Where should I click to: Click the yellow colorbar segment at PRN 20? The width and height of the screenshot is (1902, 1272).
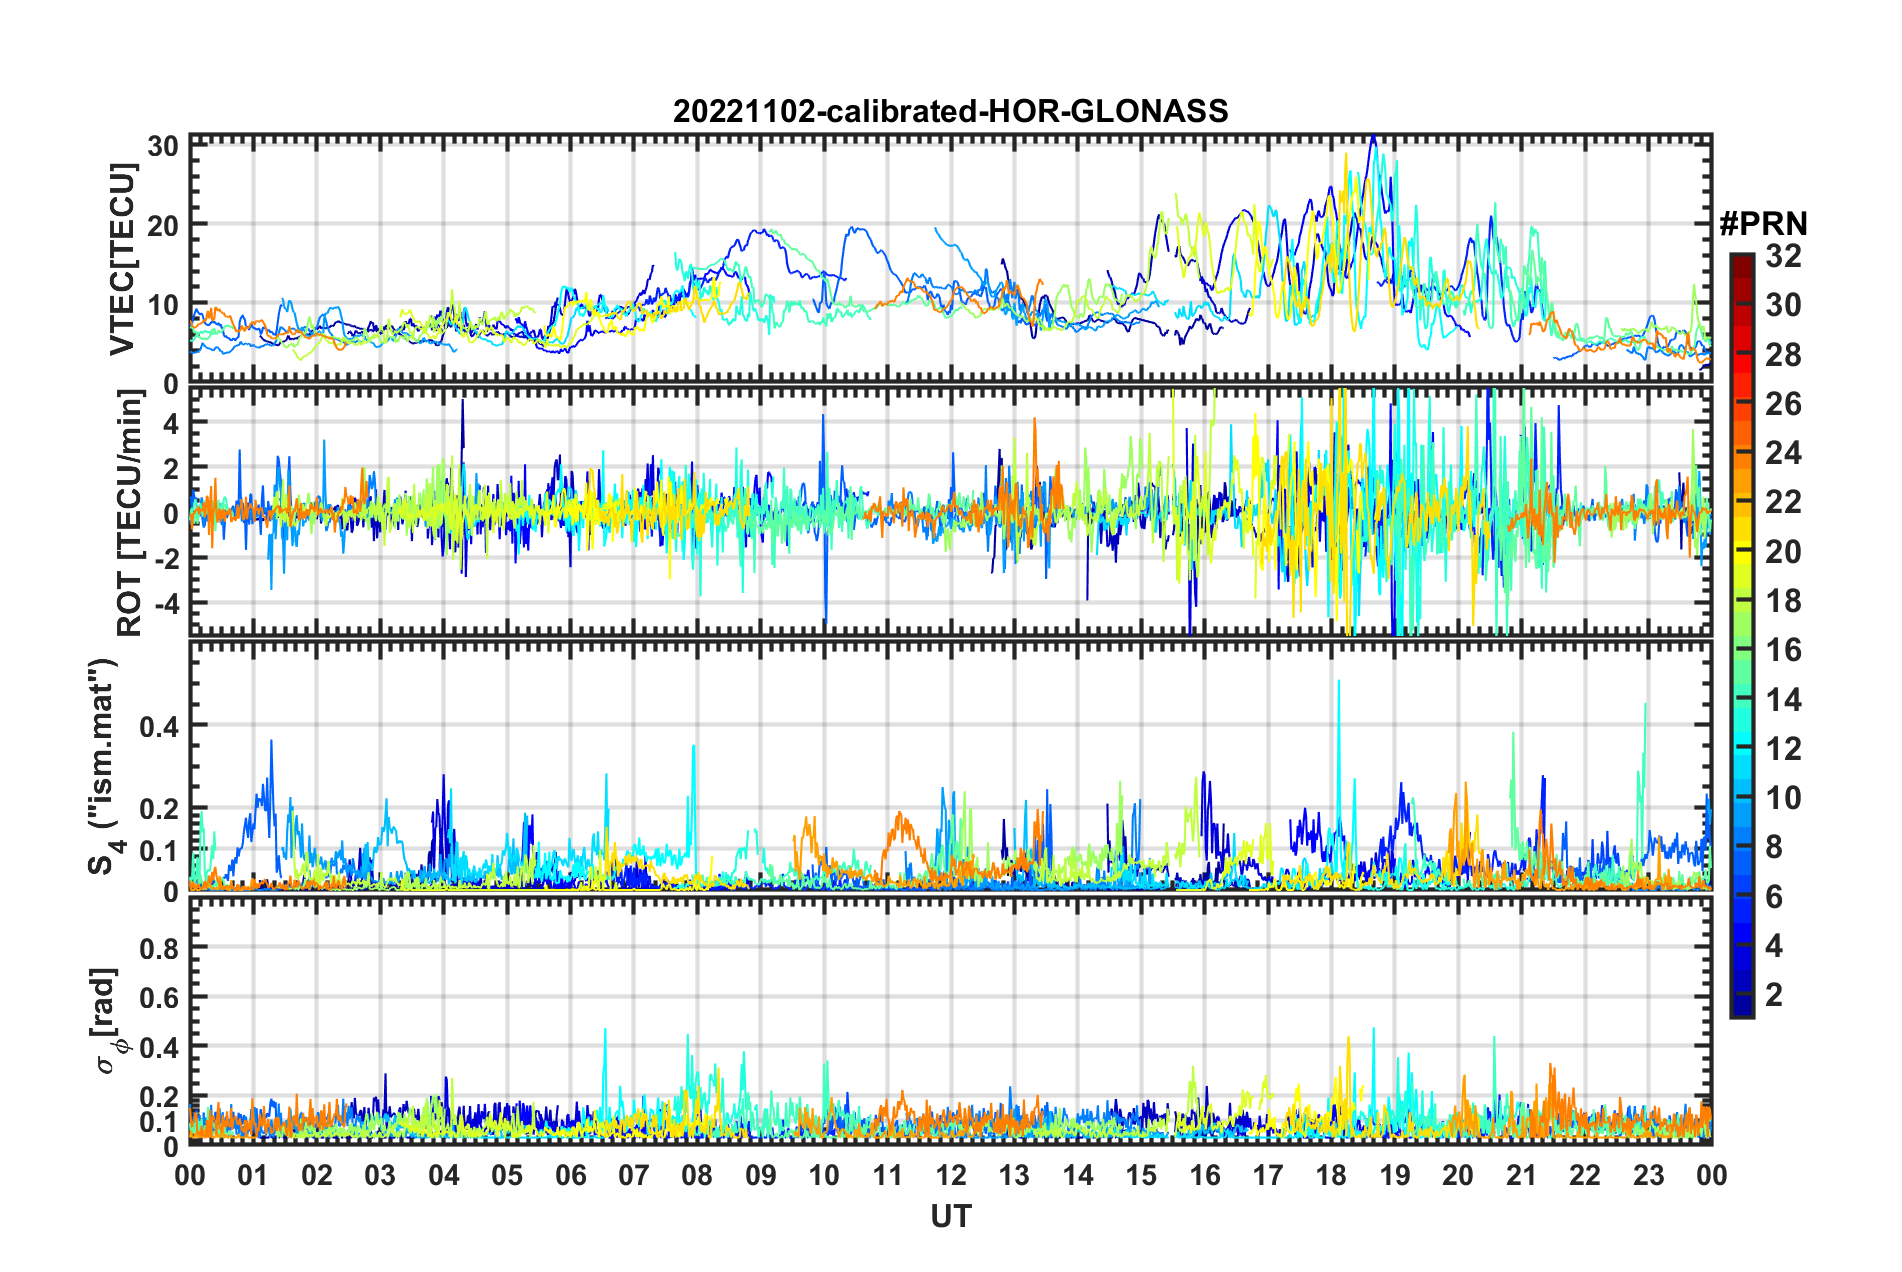click(x=1741, y=552)
